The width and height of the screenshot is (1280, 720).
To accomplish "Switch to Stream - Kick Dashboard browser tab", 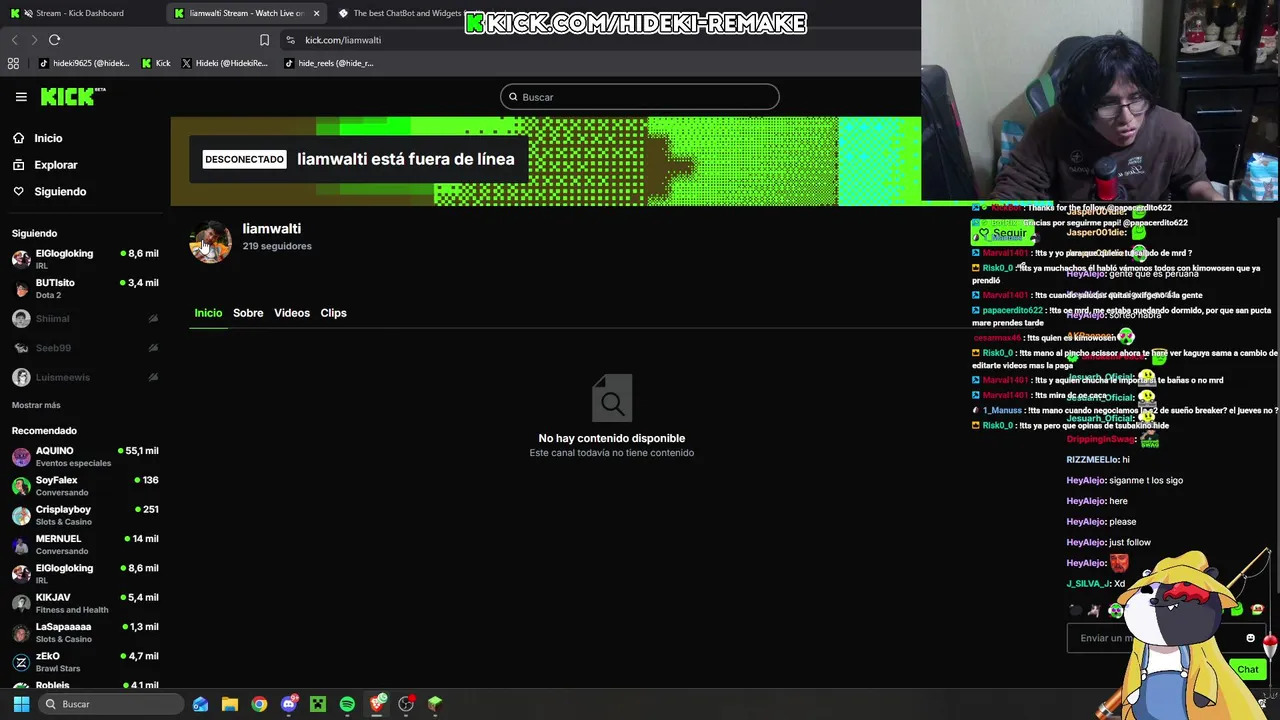I will tap(80, 13).
